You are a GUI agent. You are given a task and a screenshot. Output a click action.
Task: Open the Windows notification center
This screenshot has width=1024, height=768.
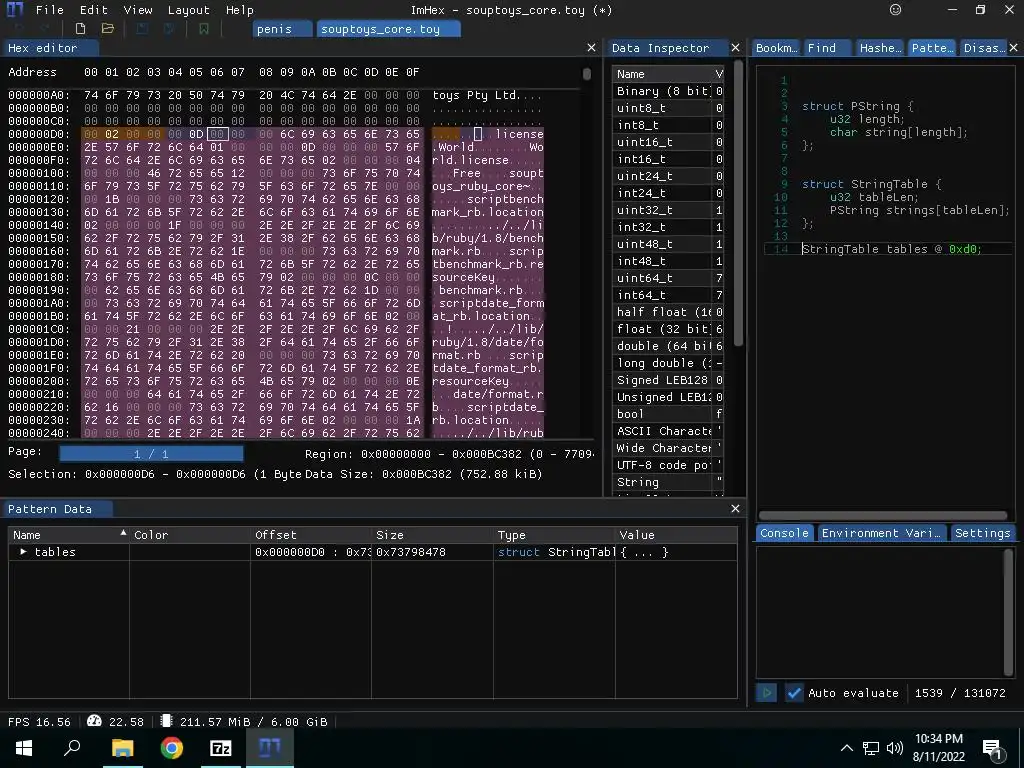(991, 749)
